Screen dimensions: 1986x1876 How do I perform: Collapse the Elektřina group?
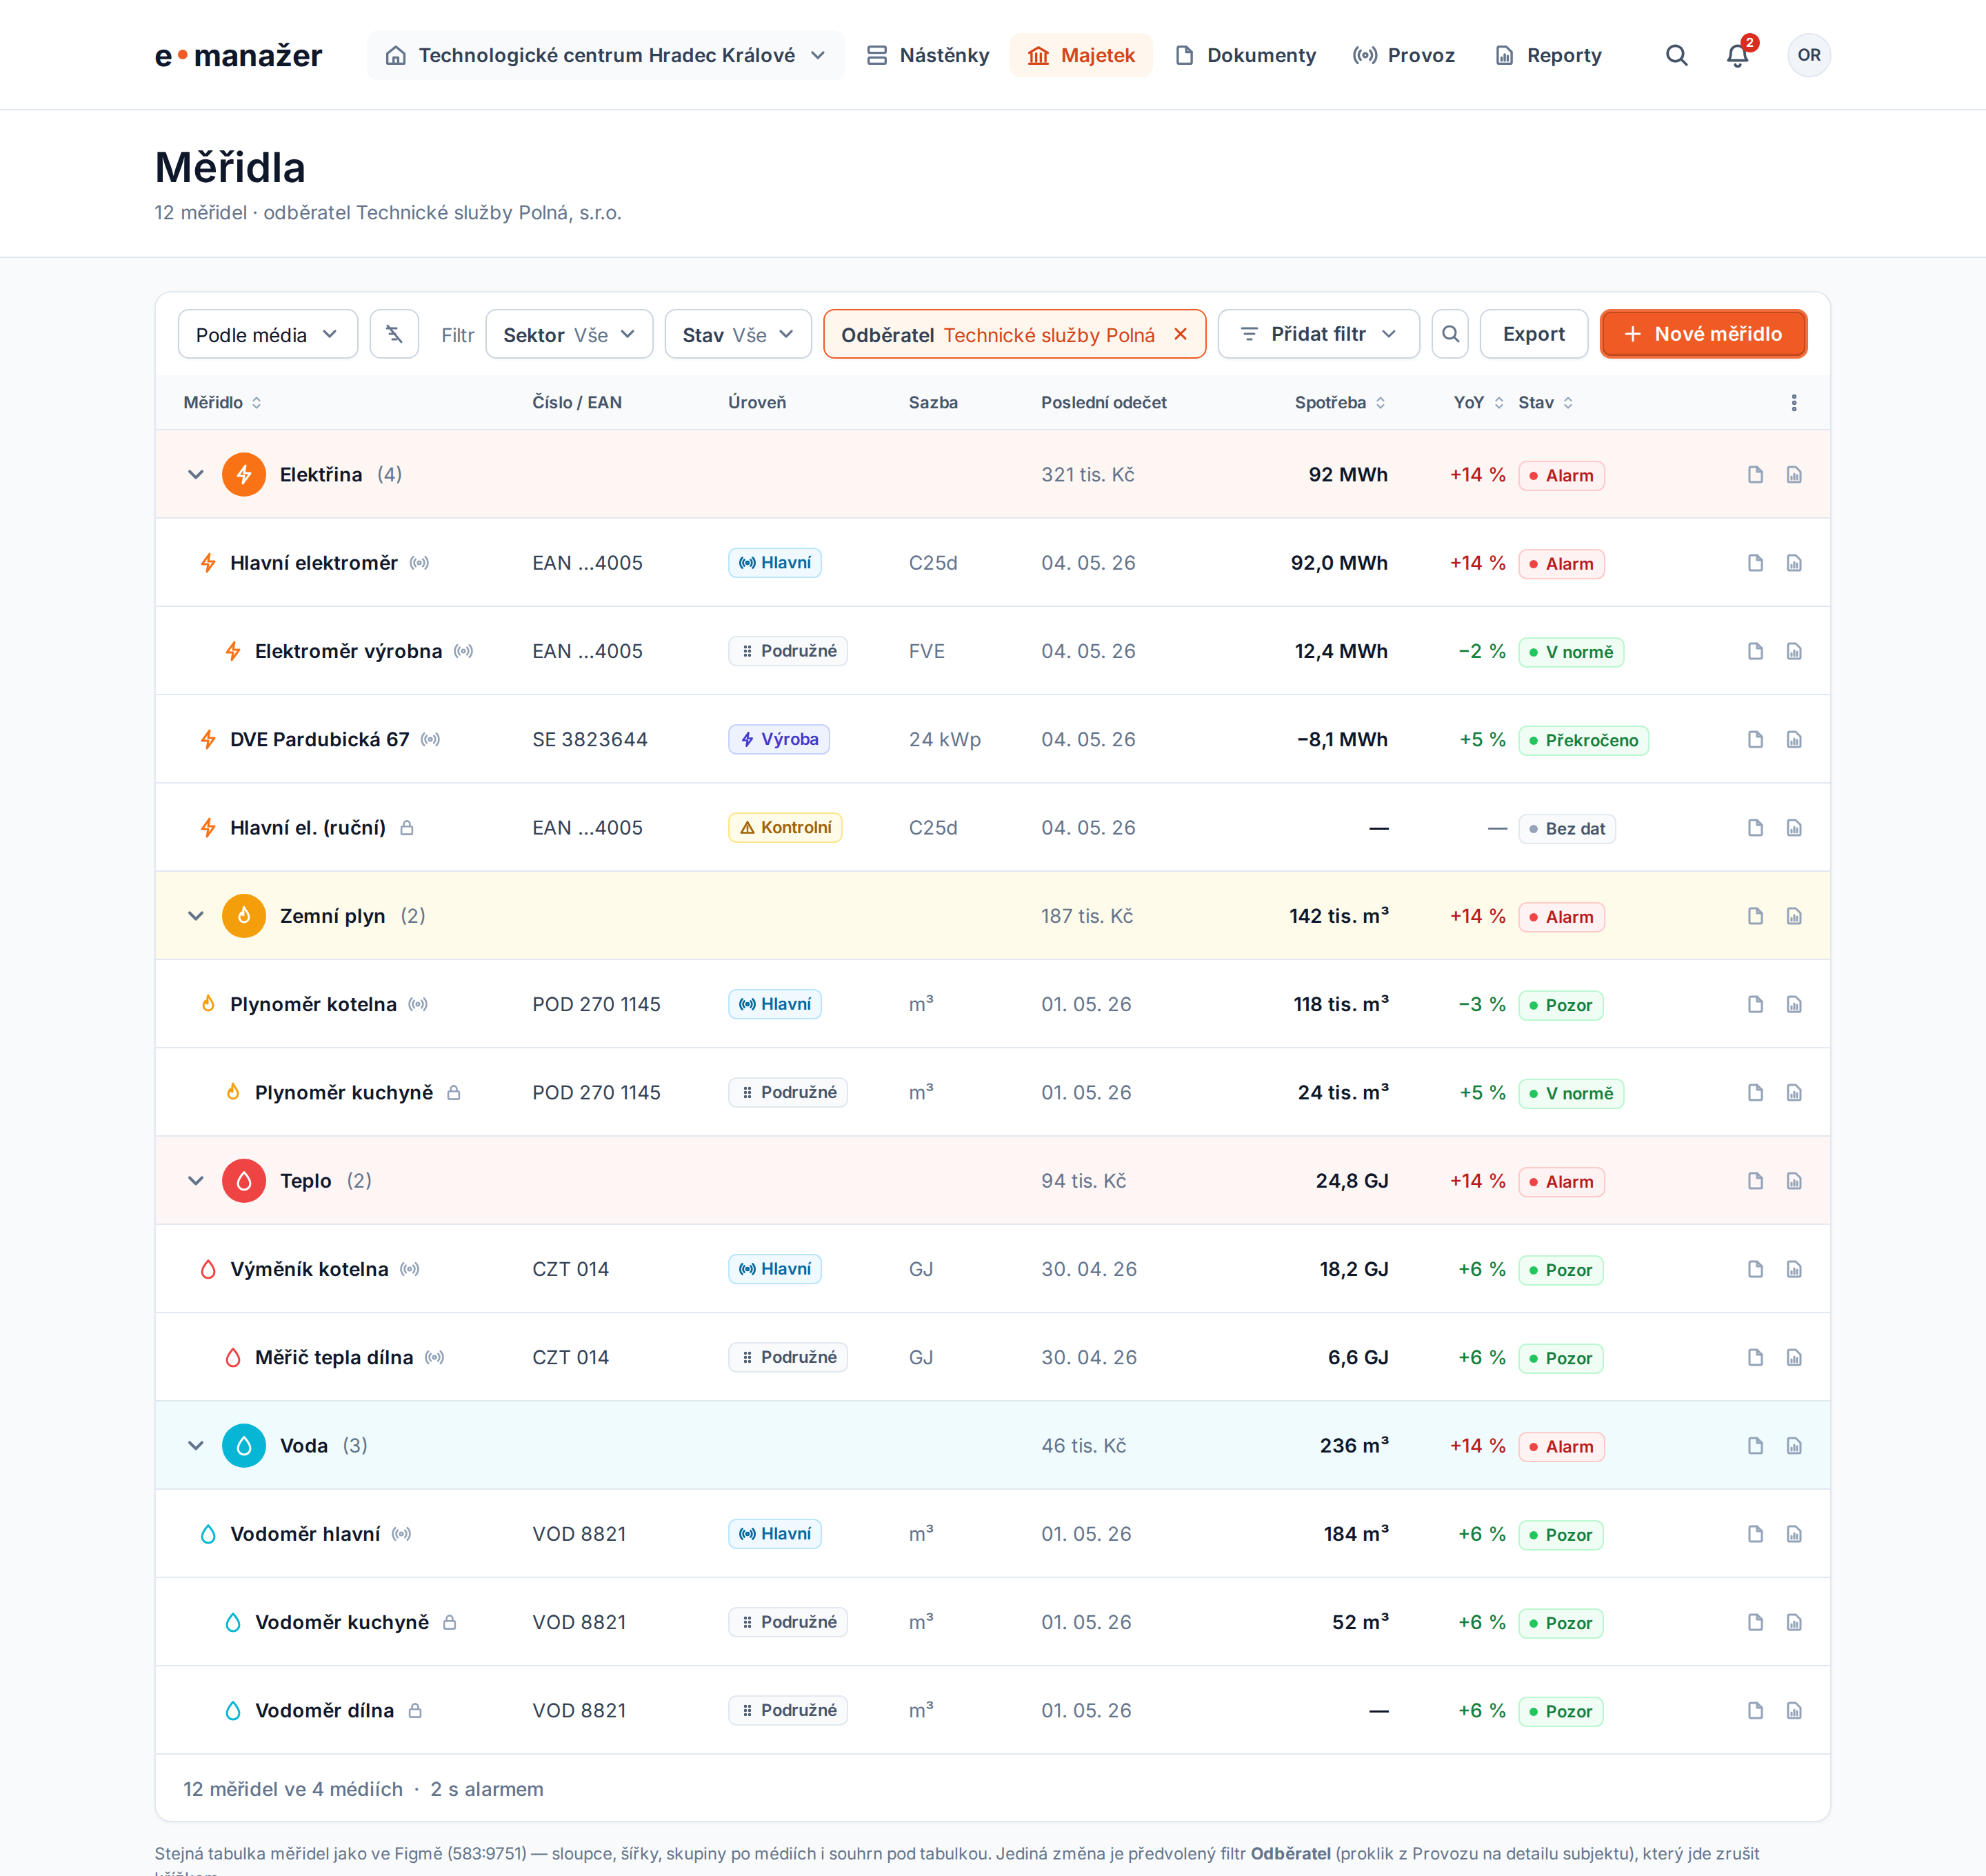point(196,475)
